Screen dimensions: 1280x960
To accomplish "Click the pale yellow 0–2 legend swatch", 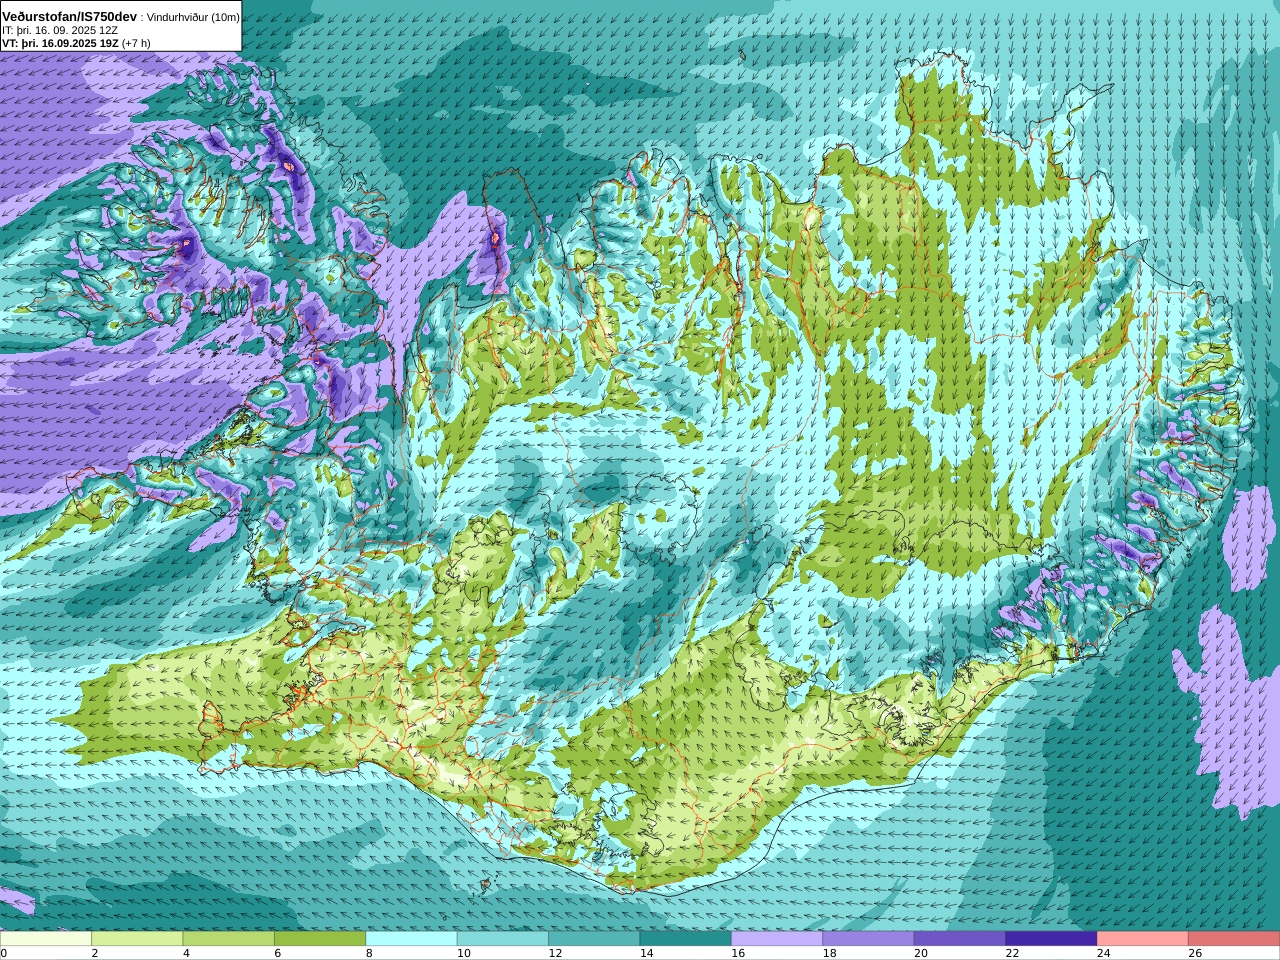I will (x=46, y=939).
